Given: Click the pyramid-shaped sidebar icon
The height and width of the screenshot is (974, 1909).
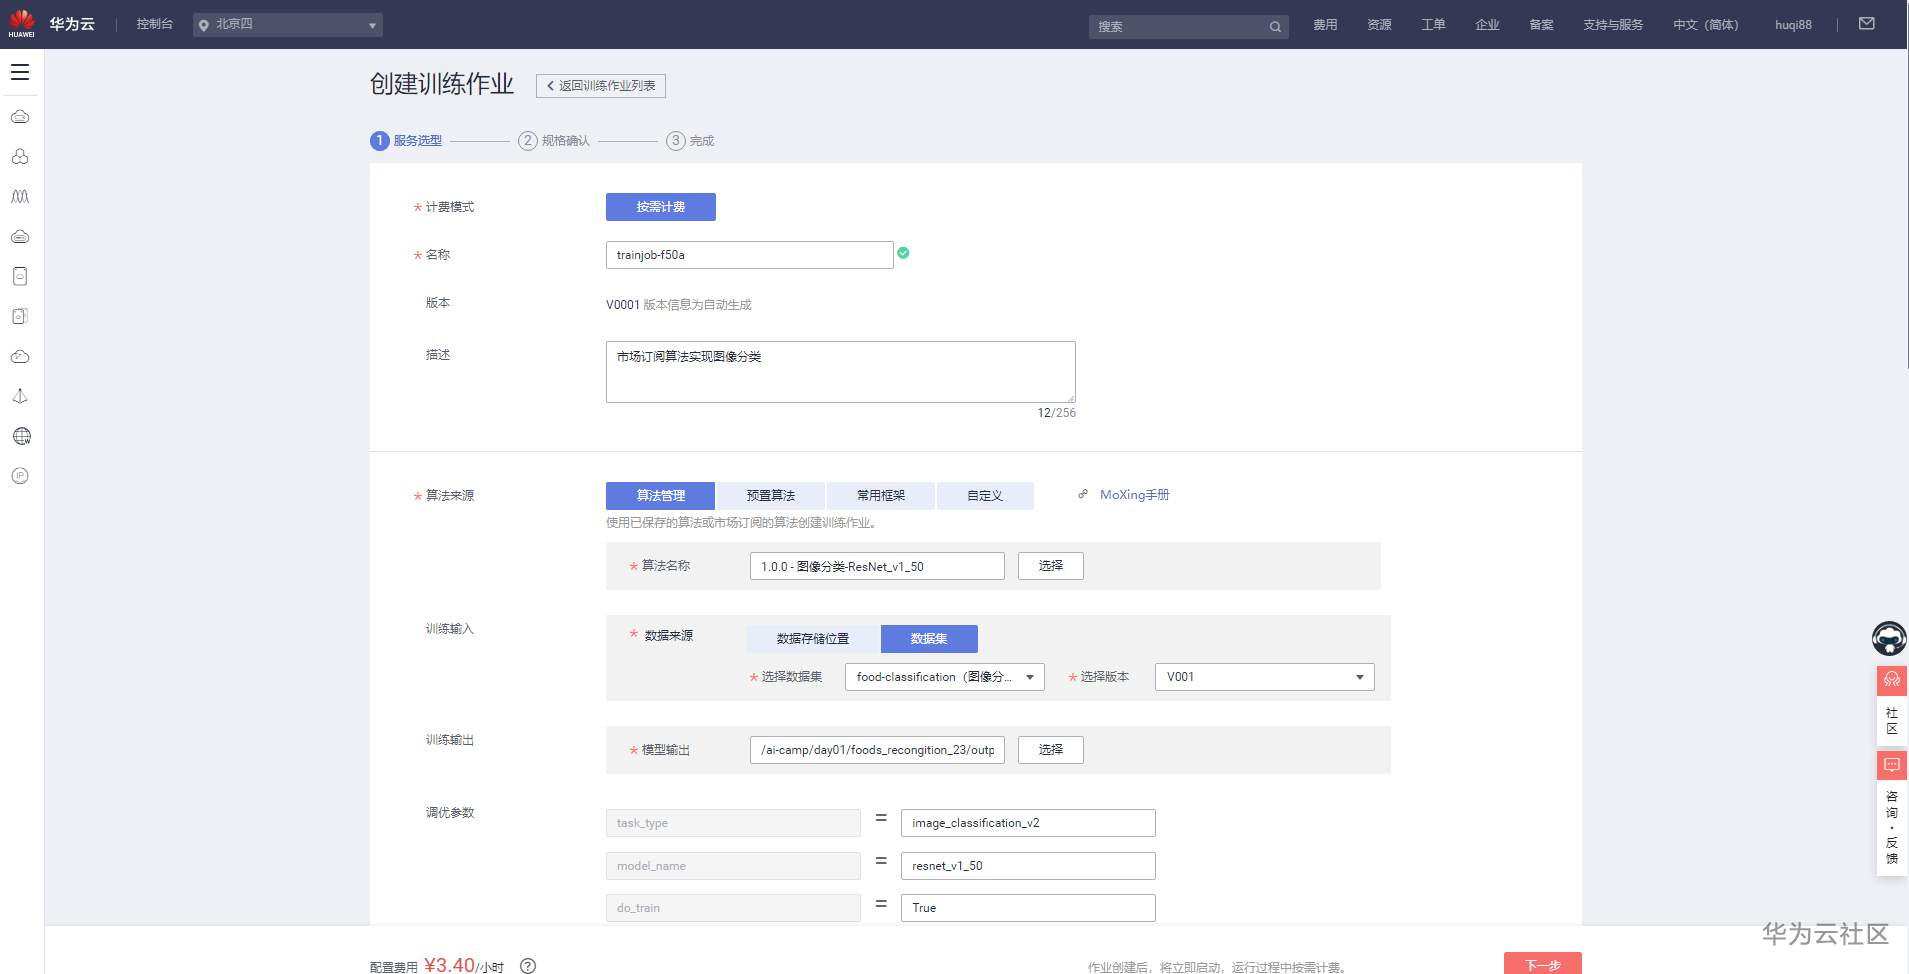Looking at the screenshot, I should click(20, 396).
